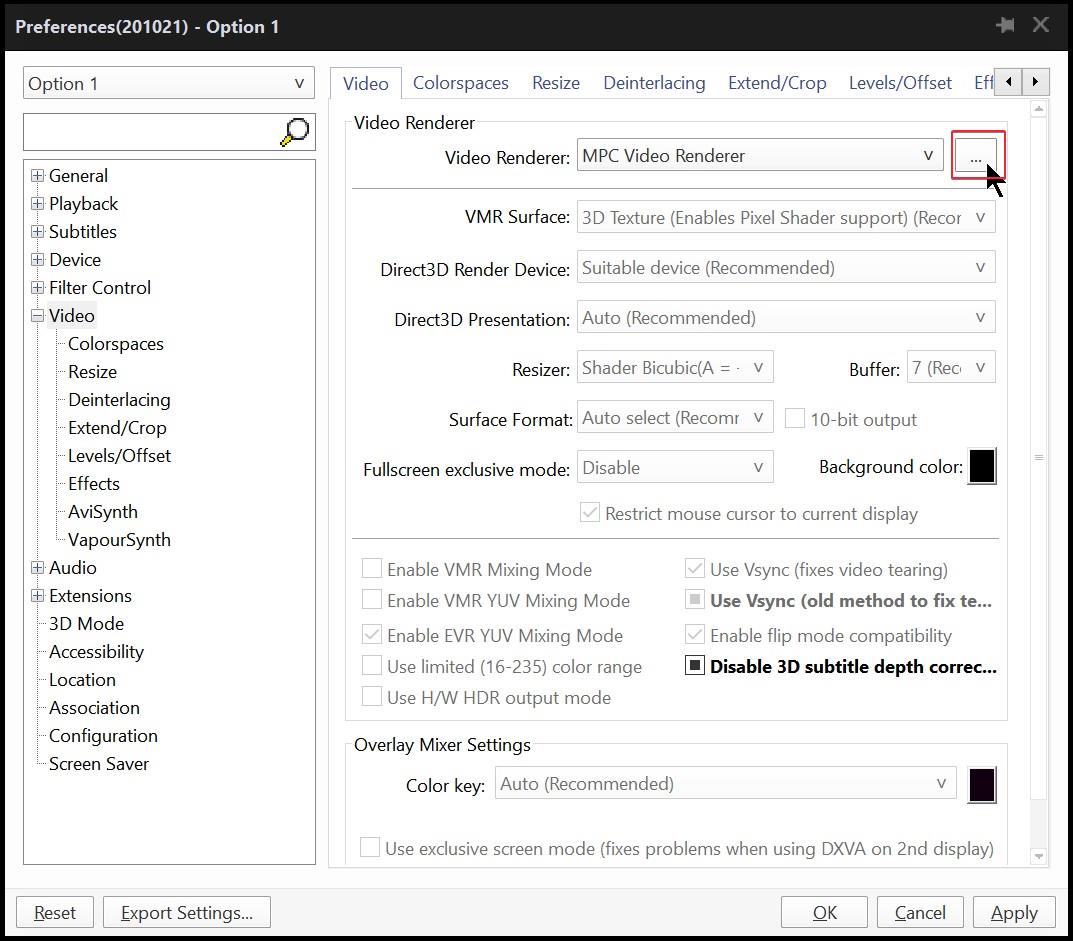Pick the Background color swatch
Viewport: 1073px width, 941px height.
[982, 467]
